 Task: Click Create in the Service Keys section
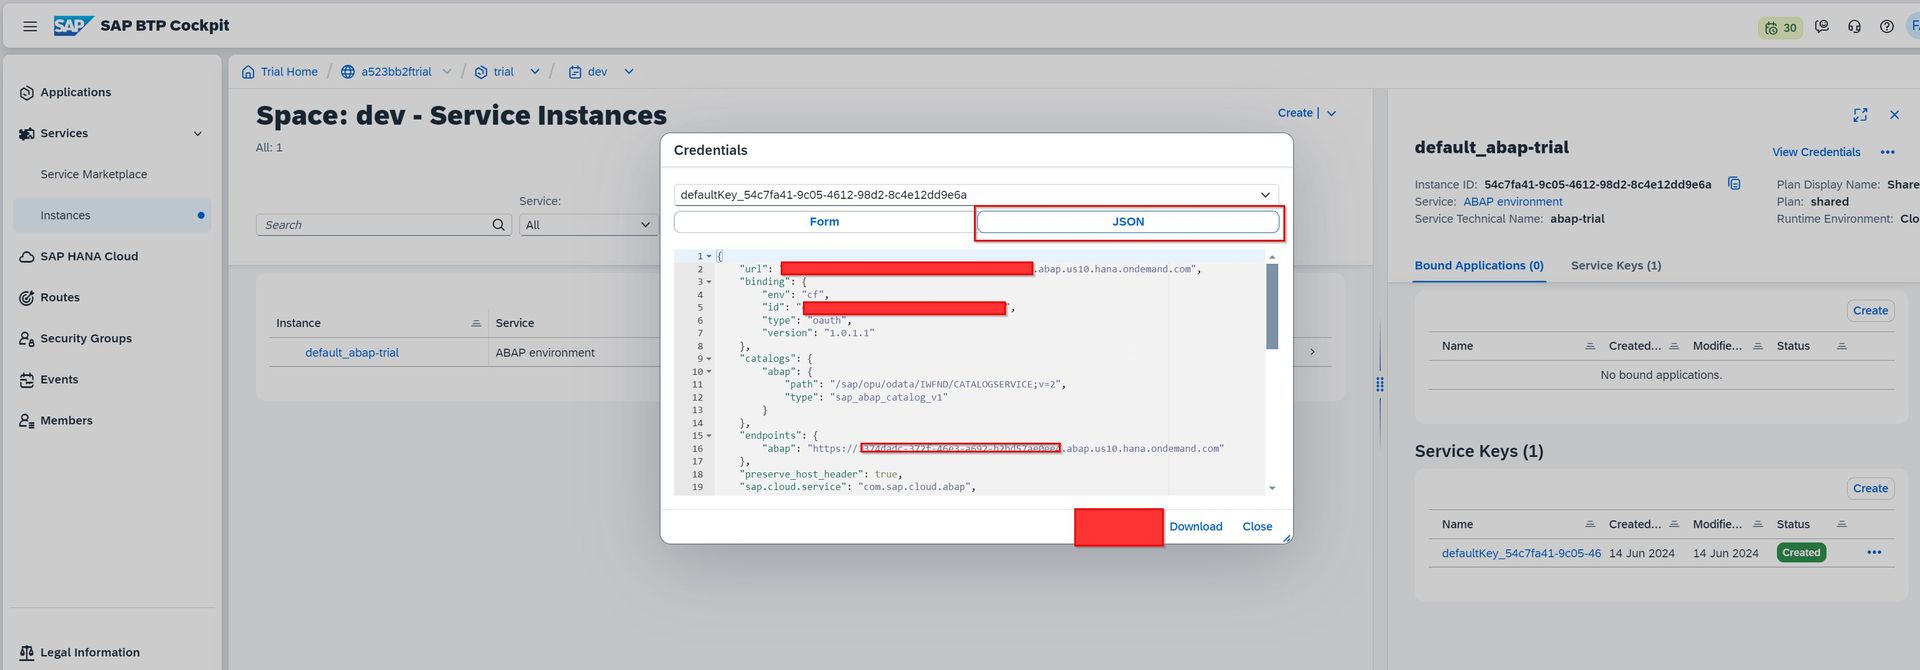point(1870,489)
